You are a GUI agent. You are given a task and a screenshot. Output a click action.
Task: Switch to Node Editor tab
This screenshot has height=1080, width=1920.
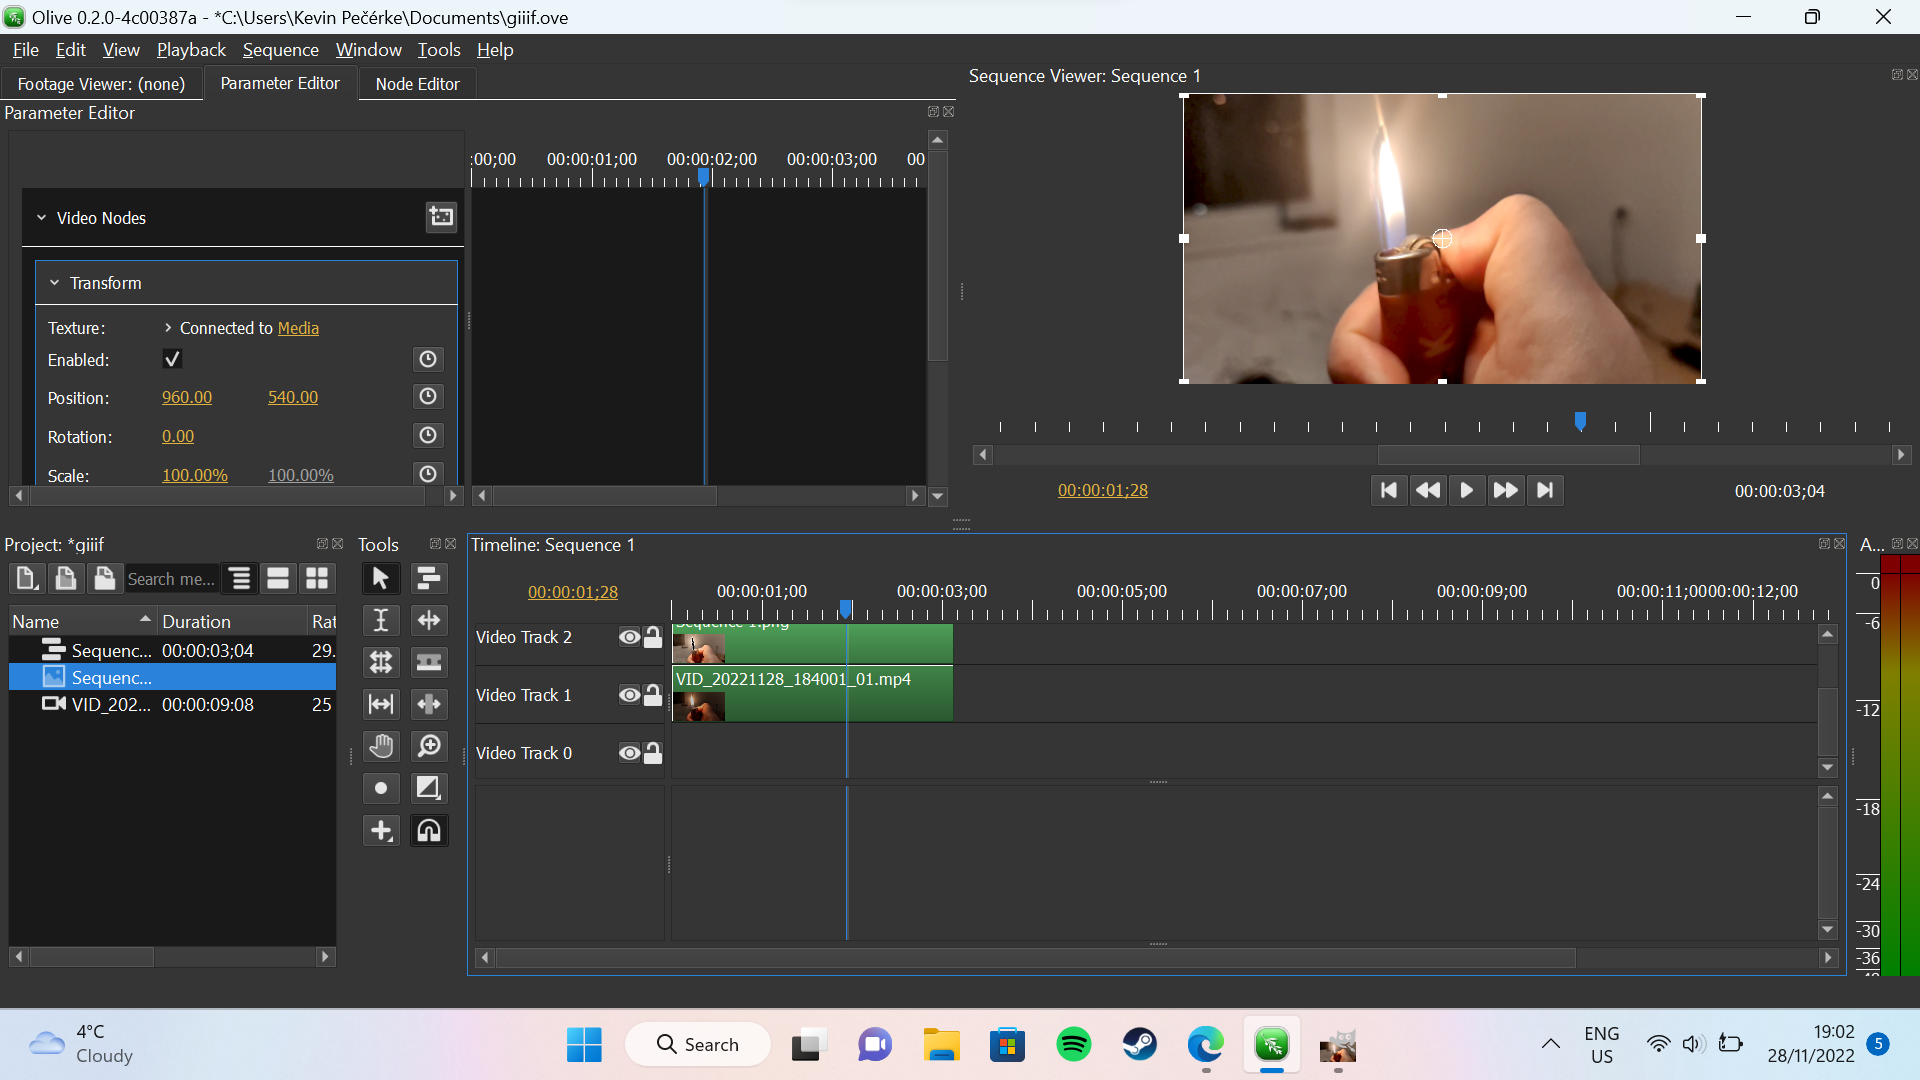[x=417, y=84]
